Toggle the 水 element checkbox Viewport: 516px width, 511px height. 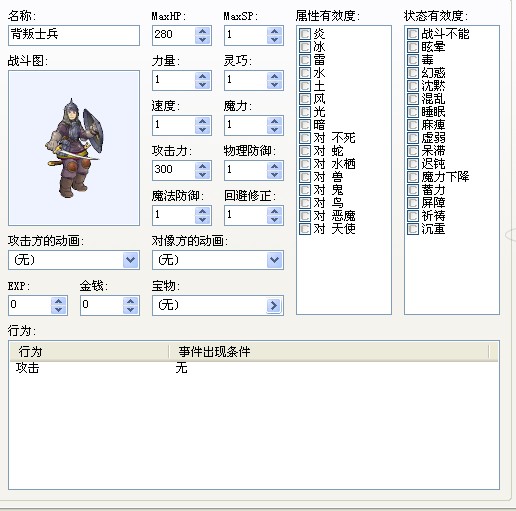pos(305,73)
